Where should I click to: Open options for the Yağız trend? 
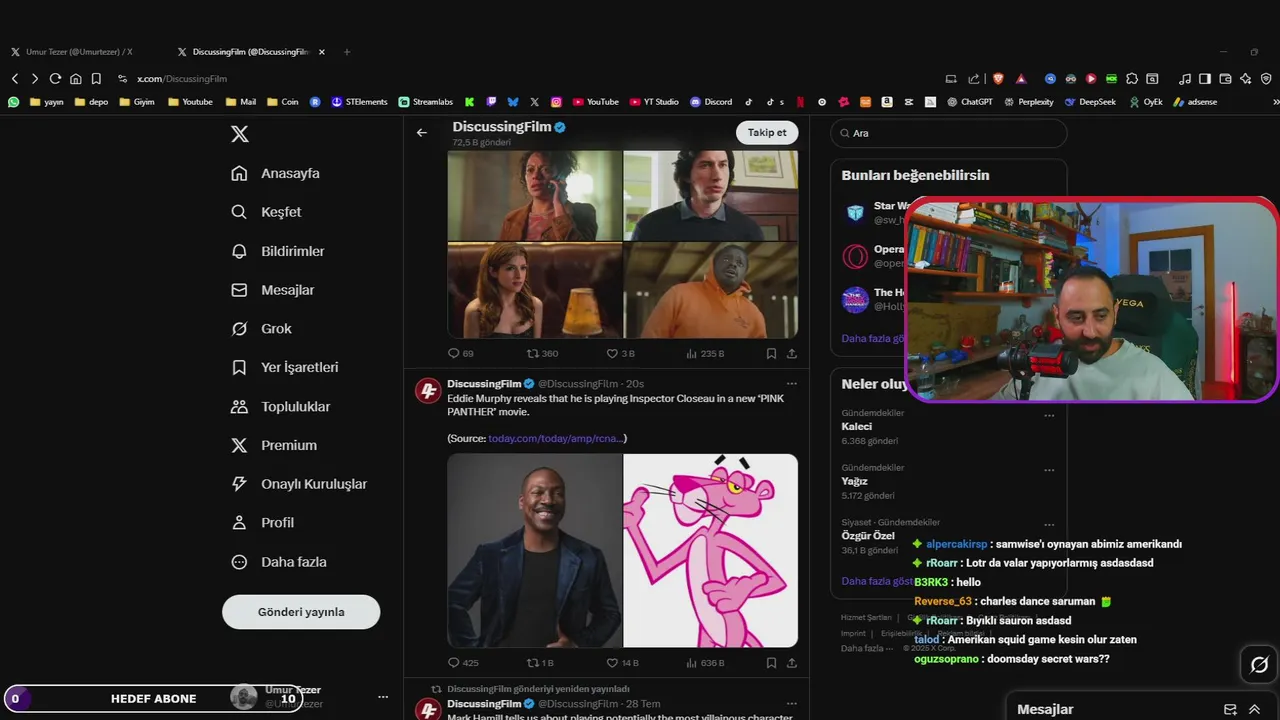pos(1049,470)
